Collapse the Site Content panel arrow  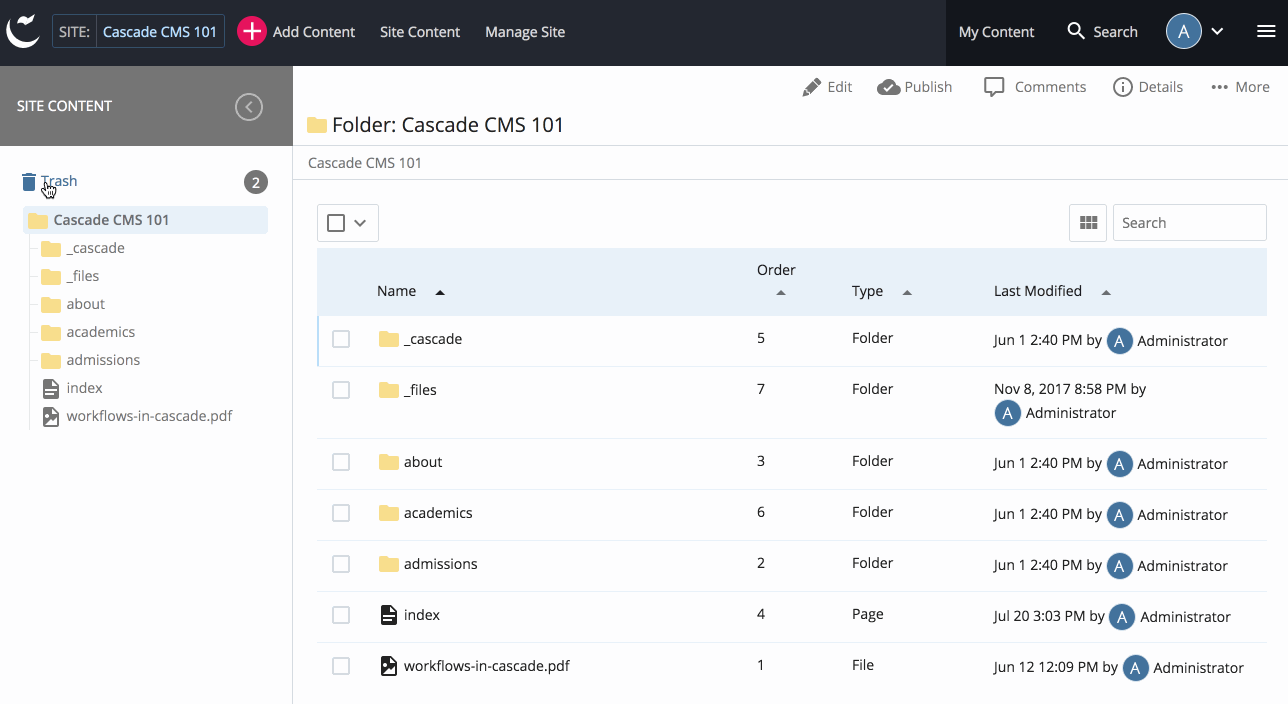[249, 106]
